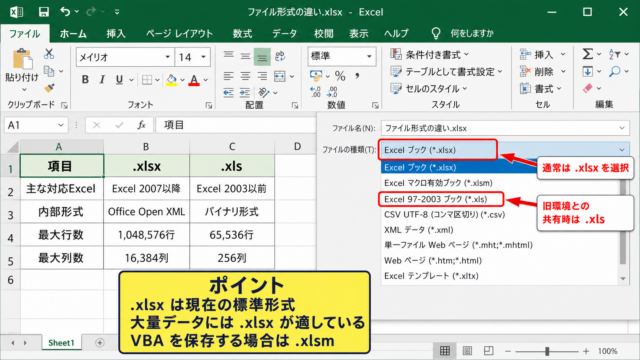This screenshot has width=640, height=360.
Task: Apply the red font color A
Action: point(194,80)
